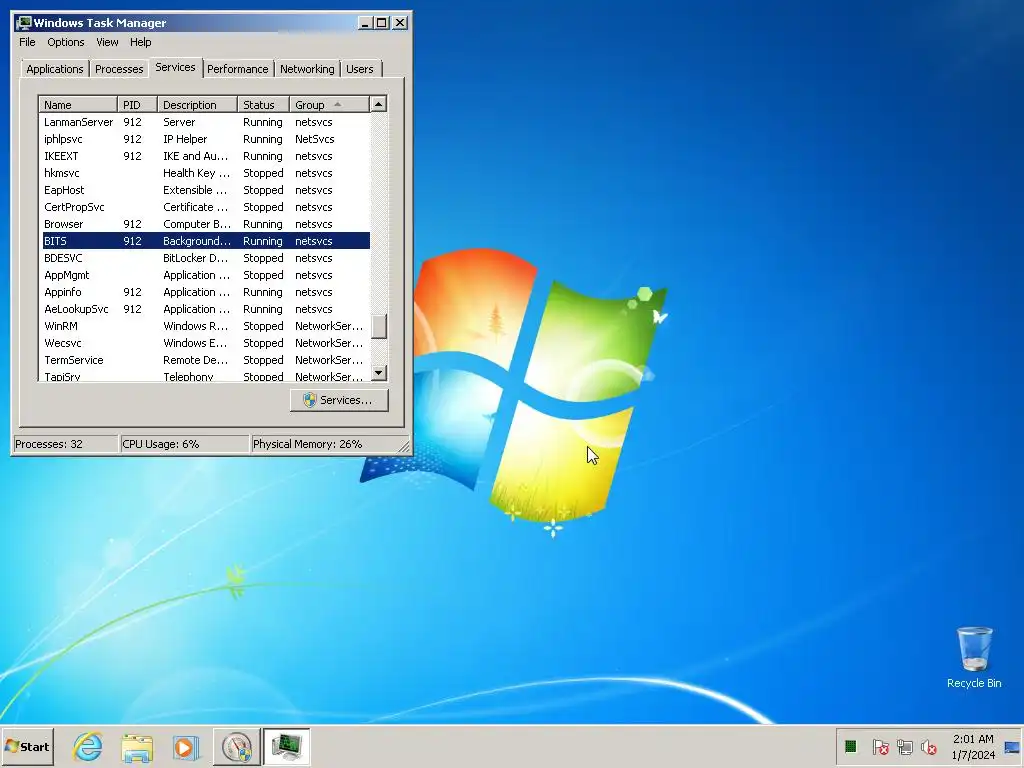Viewport: 1024px width, 768px height.
Task: Close the Task Manager window
Action: pos(400,23)
